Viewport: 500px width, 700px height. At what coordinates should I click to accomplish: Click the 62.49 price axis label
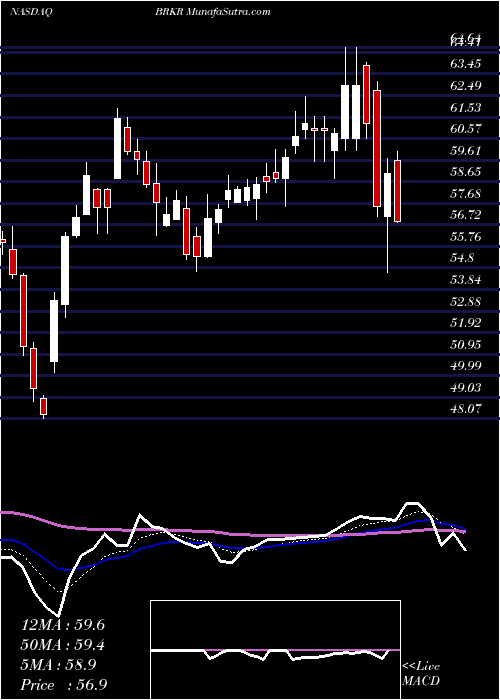(x=466, y=86)
